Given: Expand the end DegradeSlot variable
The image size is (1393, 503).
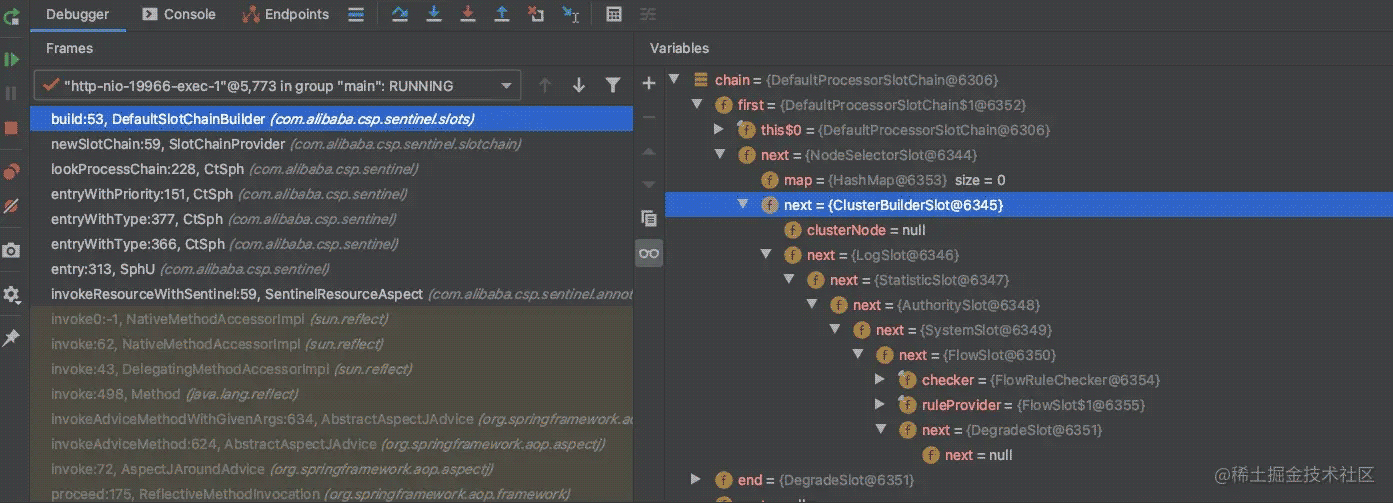Looking at the screenshot, I should click(x=696, y=480).
